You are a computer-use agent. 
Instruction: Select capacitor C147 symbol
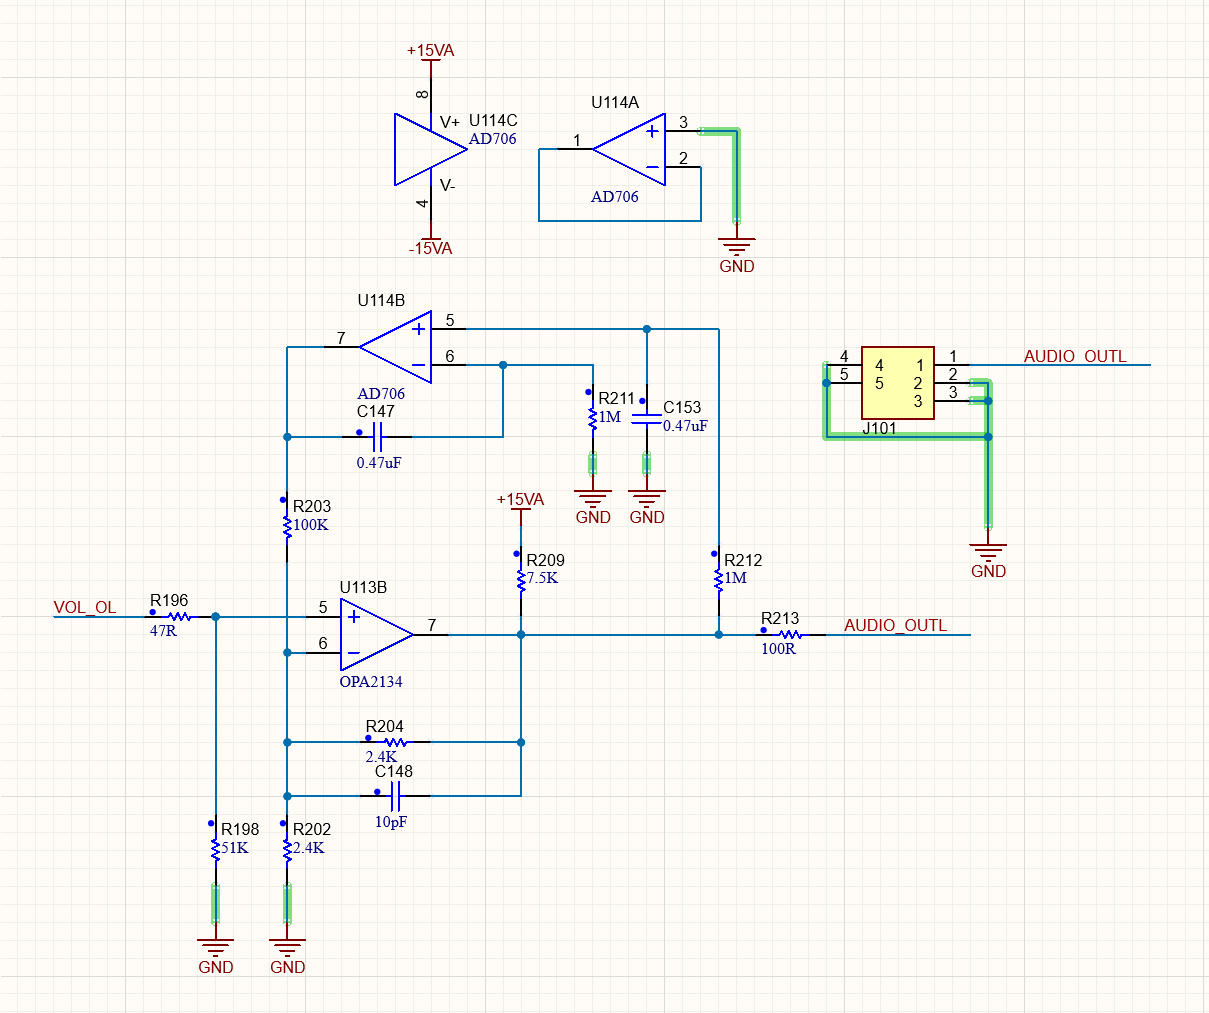point(378,436)
